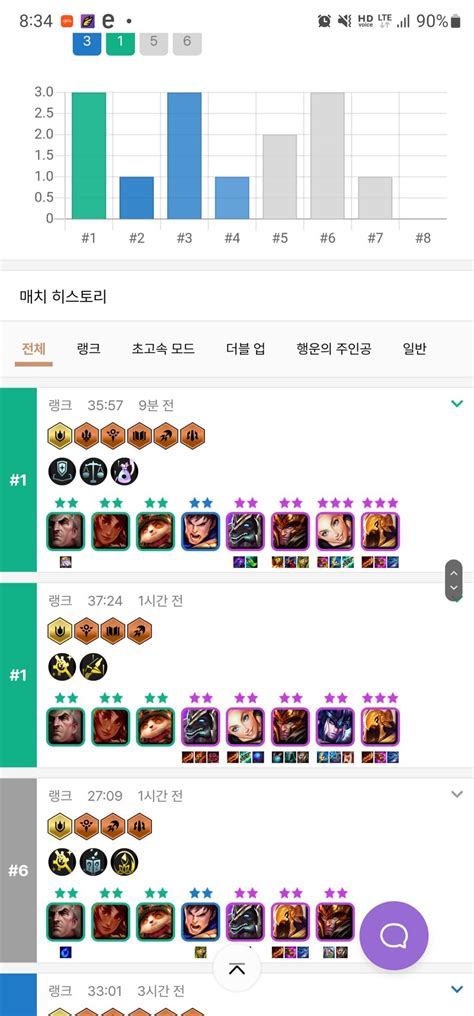Expand the #6 match details chevron
The width and height of the screenshot is (474, 1016).
pyautogui.click(x=457, y=794)
